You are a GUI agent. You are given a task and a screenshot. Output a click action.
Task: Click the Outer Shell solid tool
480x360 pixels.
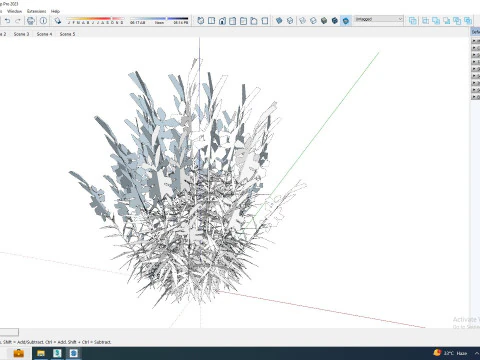(x=413, y=21)
